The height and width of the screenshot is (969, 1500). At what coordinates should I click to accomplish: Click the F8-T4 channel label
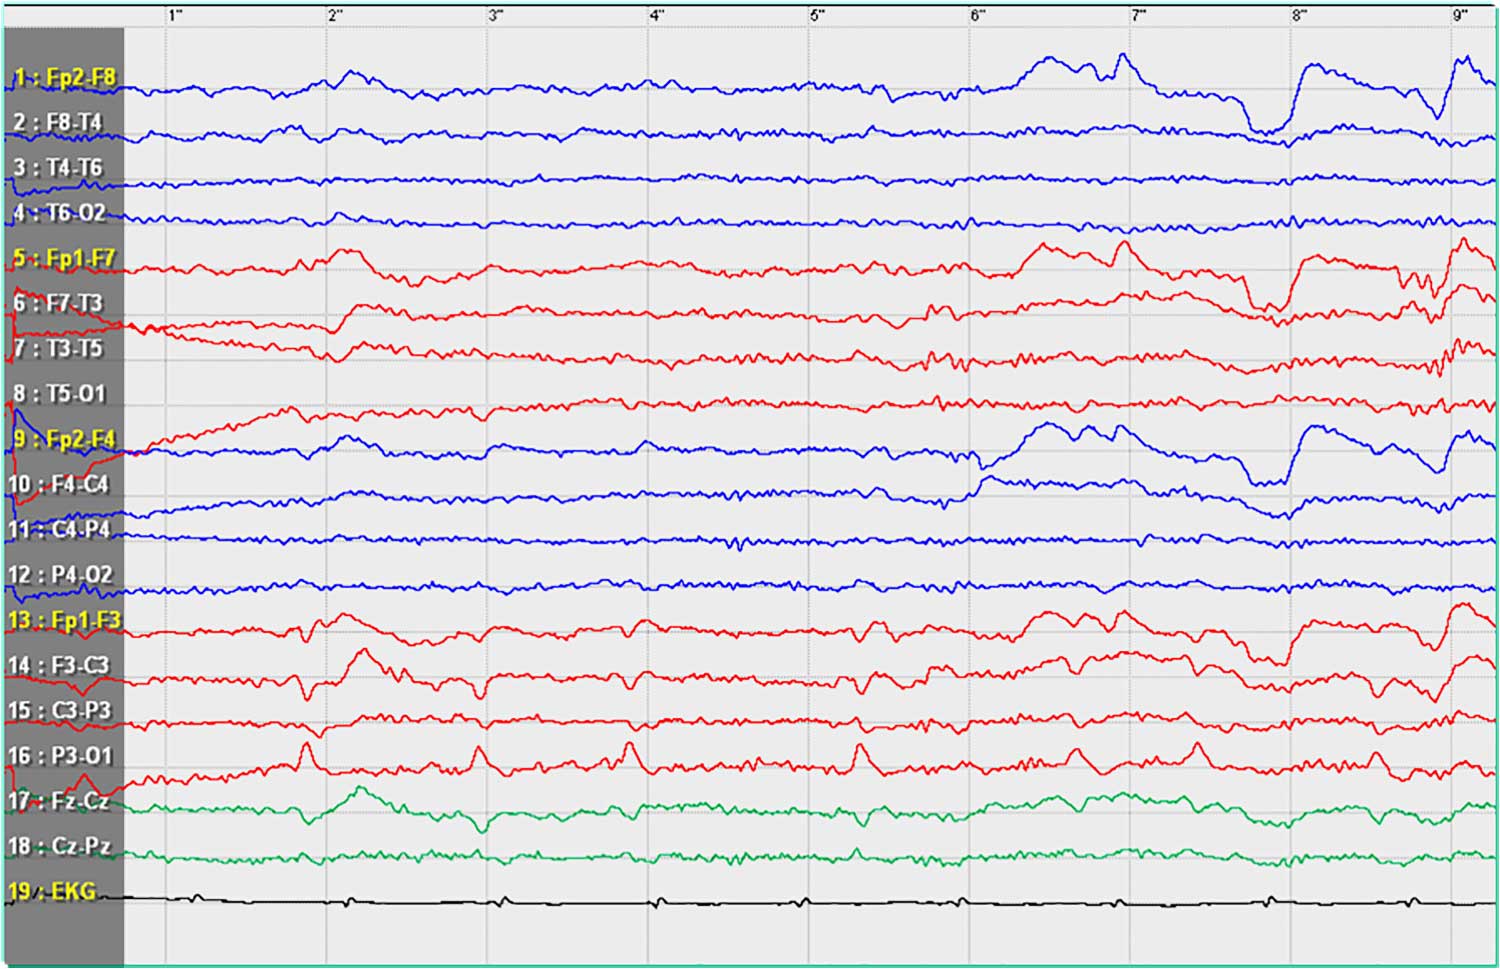click(x=58, y=122)
